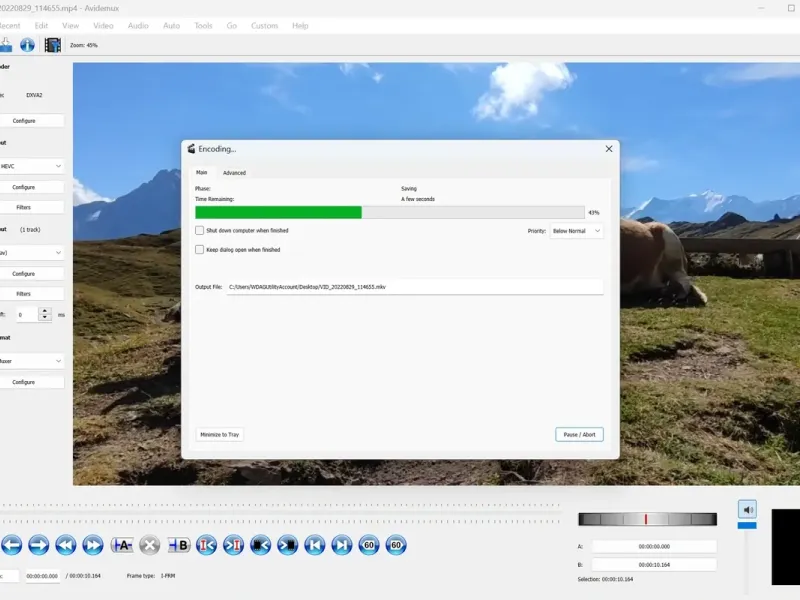Image resolution: width=800 pixels, height=600 pixels.
Task: Click Pause / Abort button
Action: coord(579,435)
